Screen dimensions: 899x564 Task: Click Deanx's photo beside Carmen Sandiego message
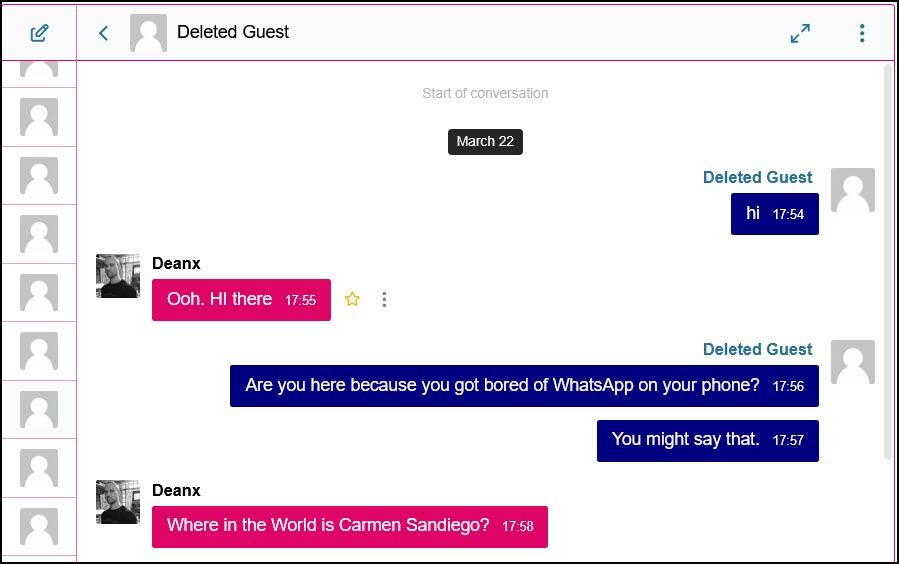point(117,502)
